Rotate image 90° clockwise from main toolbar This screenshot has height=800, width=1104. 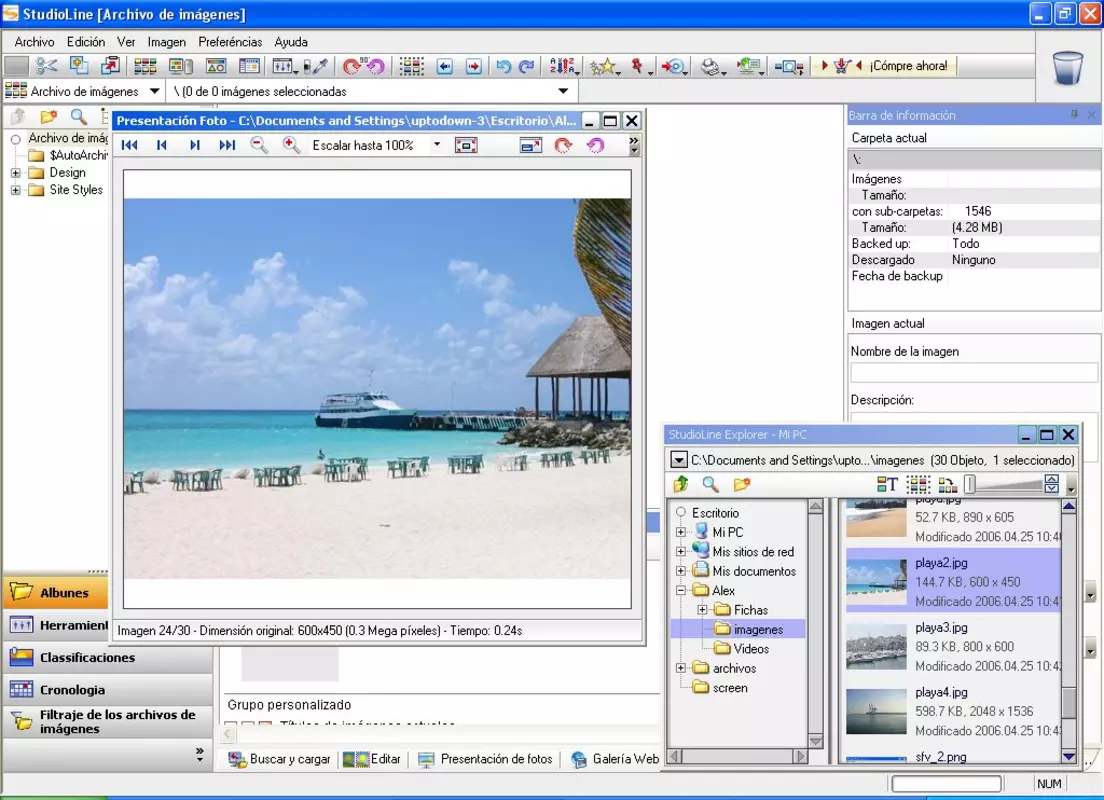(351, 66)
